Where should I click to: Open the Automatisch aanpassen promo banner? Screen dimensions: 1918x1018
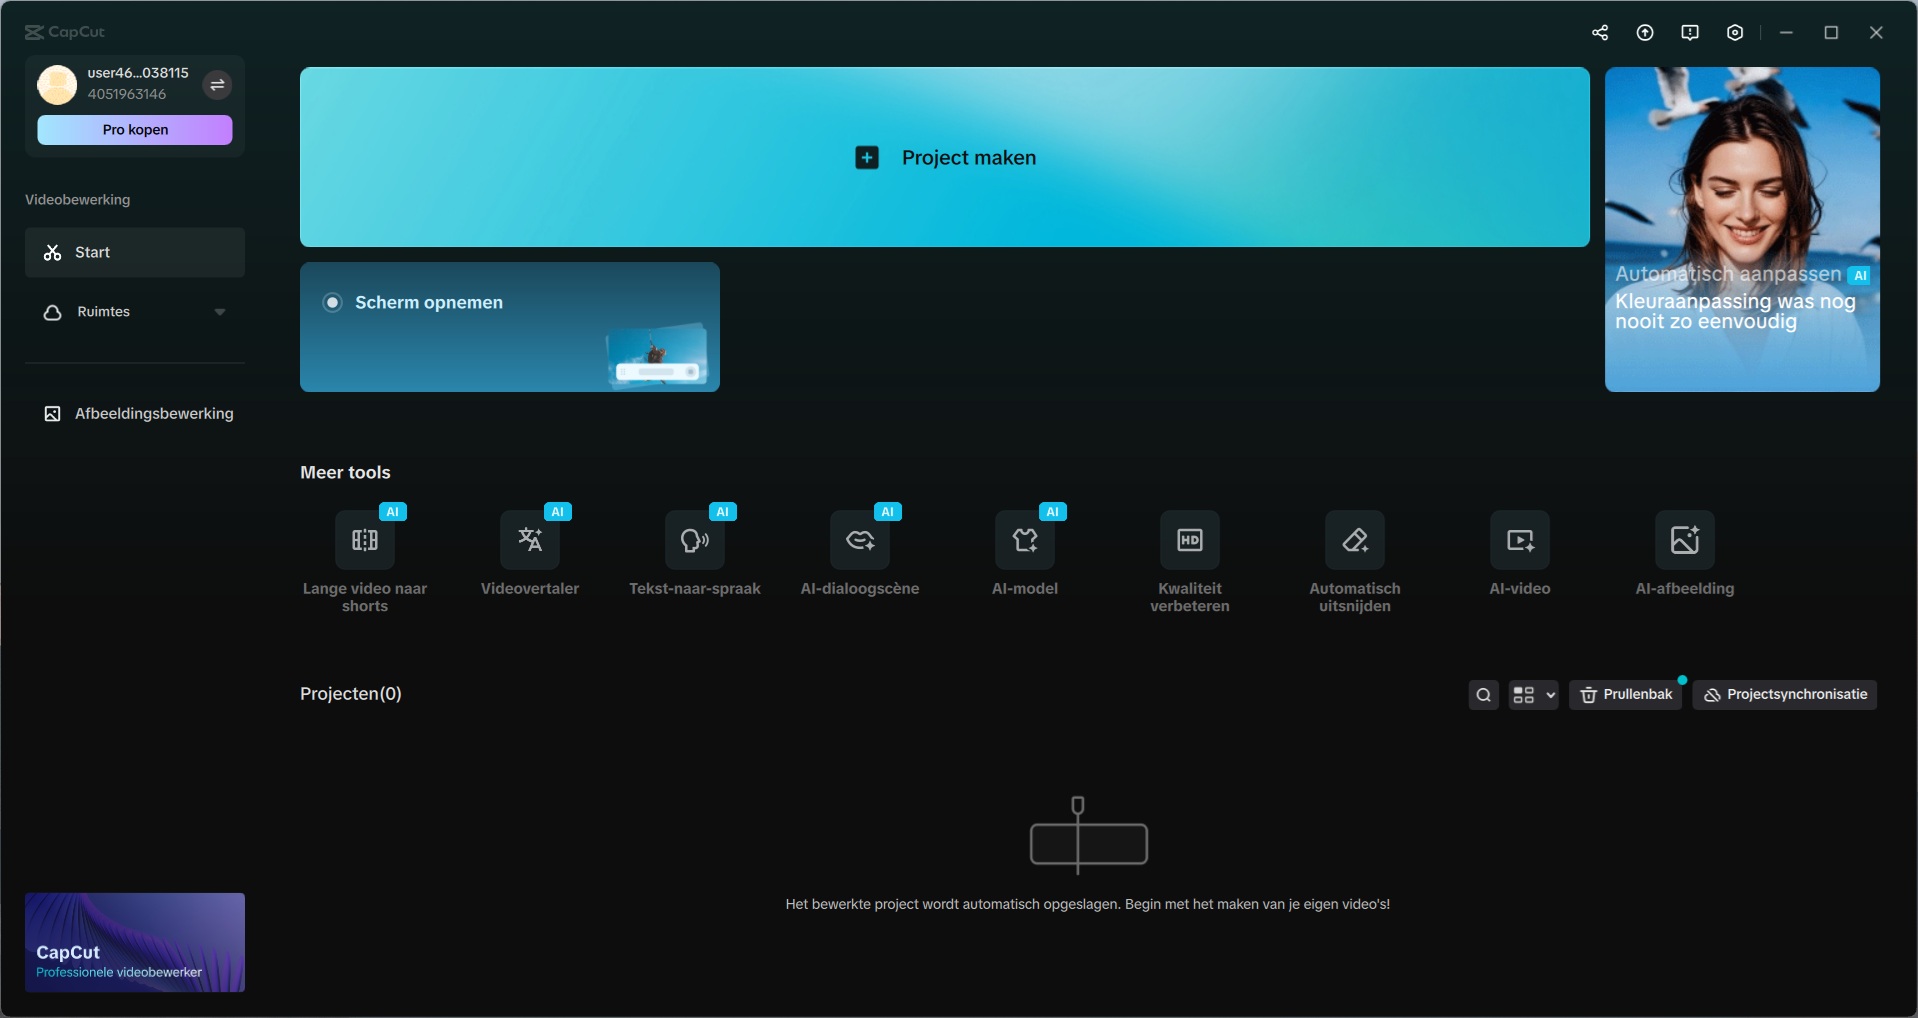coord(1742,229)
